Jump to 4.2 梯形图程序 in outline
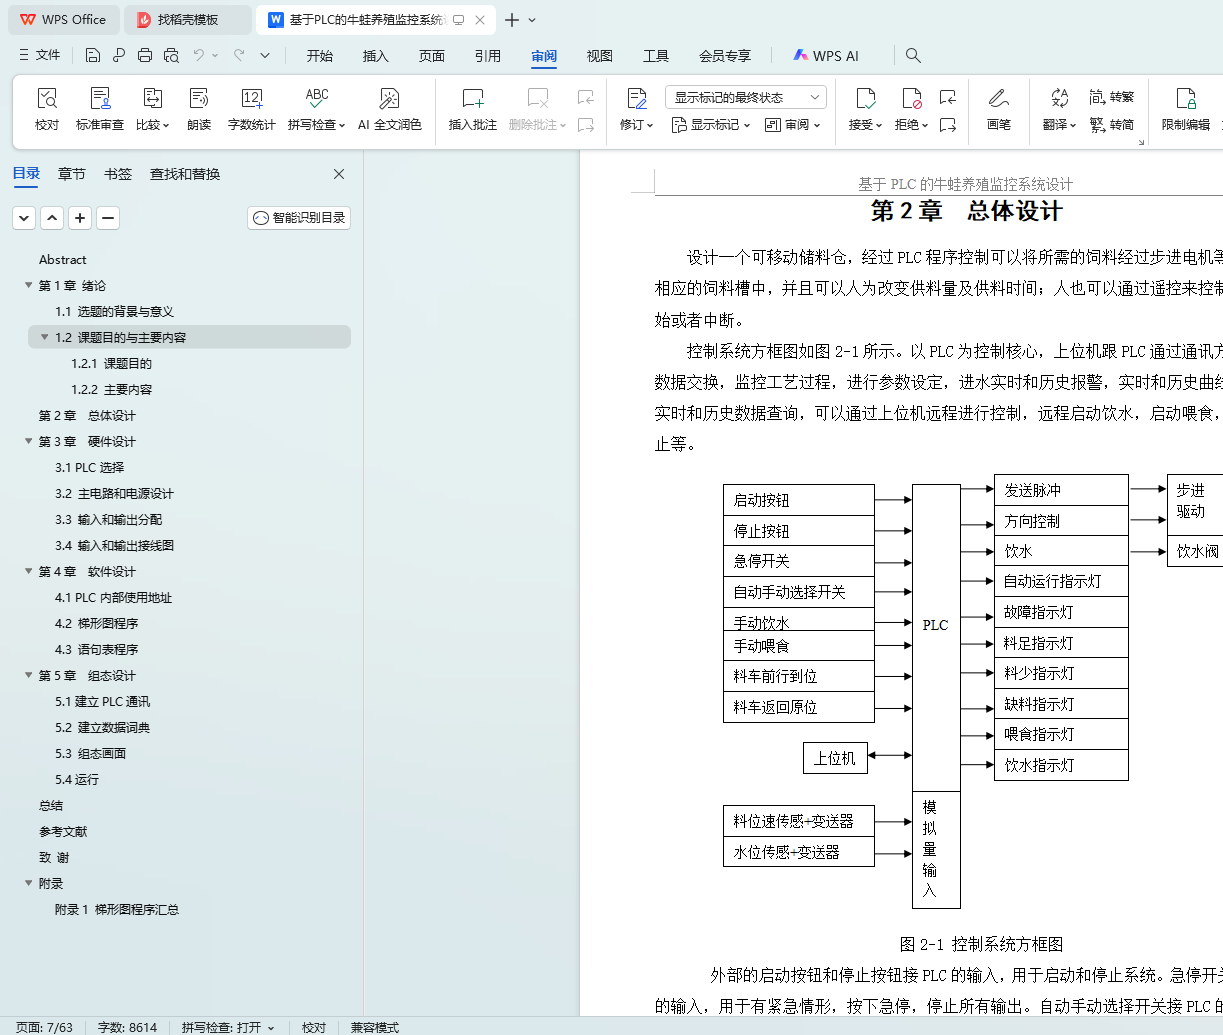1223x1035 pixels. coord(97,624)
